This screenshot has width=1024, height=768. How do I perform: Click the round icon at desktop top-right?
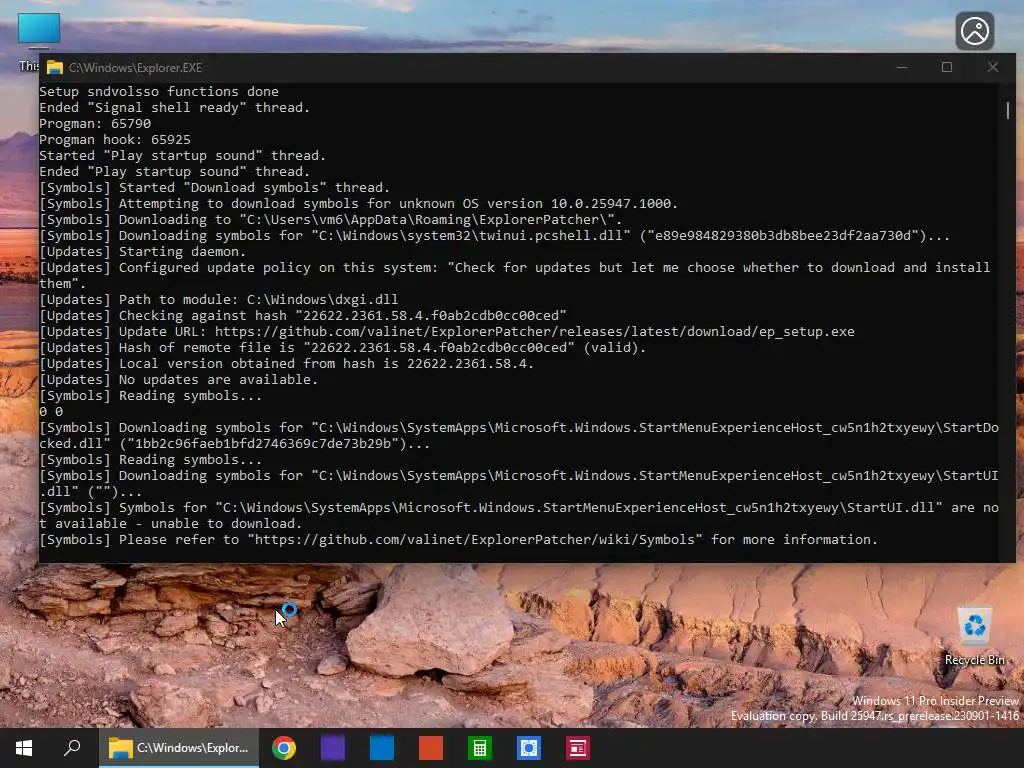pyautogui.click(x=974, y=31)
